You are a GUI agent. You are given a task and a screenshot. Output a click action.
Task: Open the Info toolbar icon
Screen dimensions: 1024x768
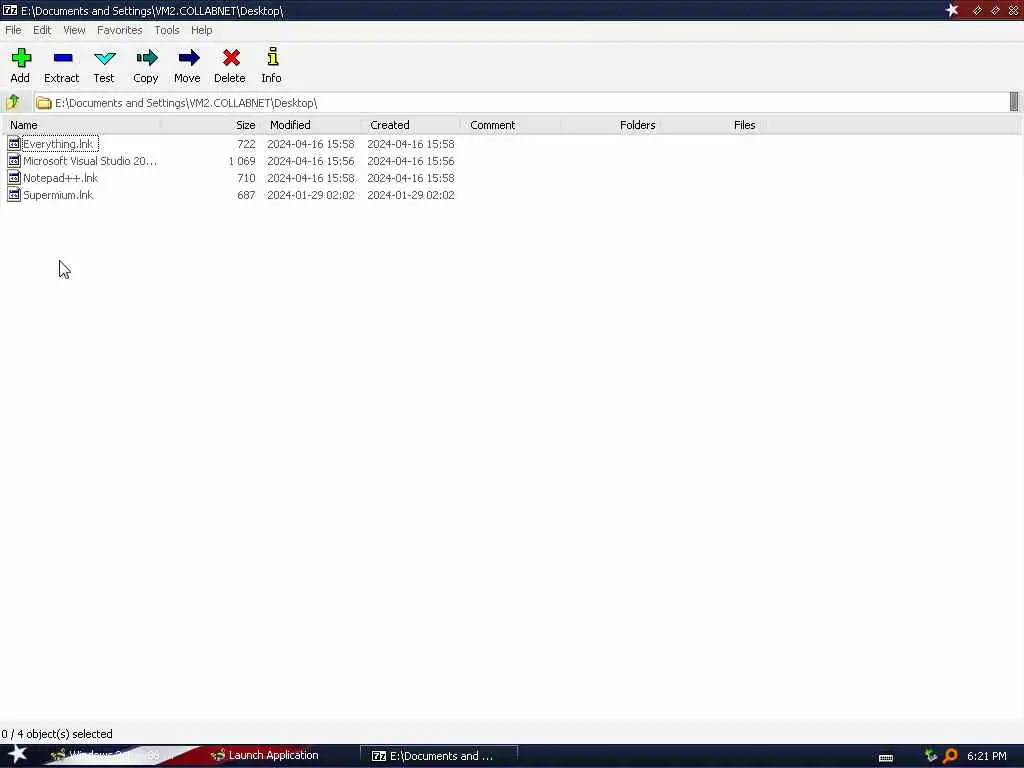(272, 57)
